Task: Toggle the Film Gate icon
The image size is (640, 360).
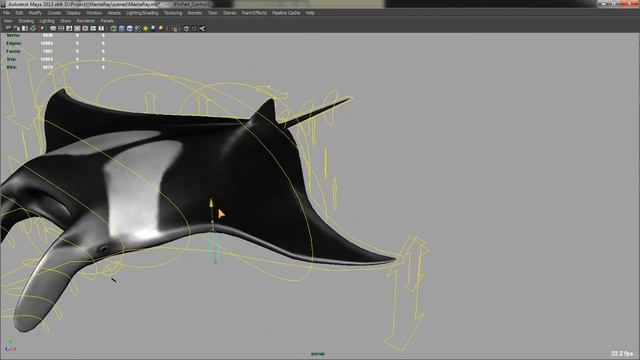Action: point(61,29)
